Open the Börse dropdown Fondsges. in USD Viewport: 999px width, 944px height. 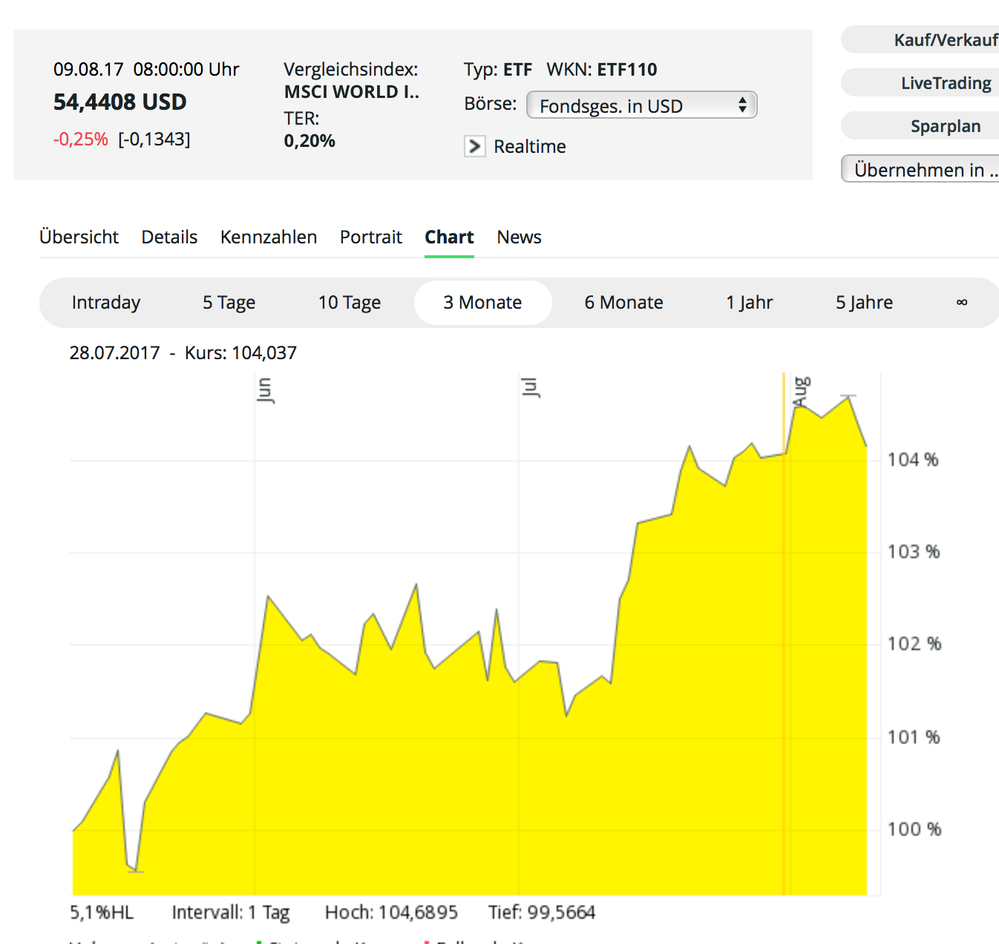tap(642, 105)
